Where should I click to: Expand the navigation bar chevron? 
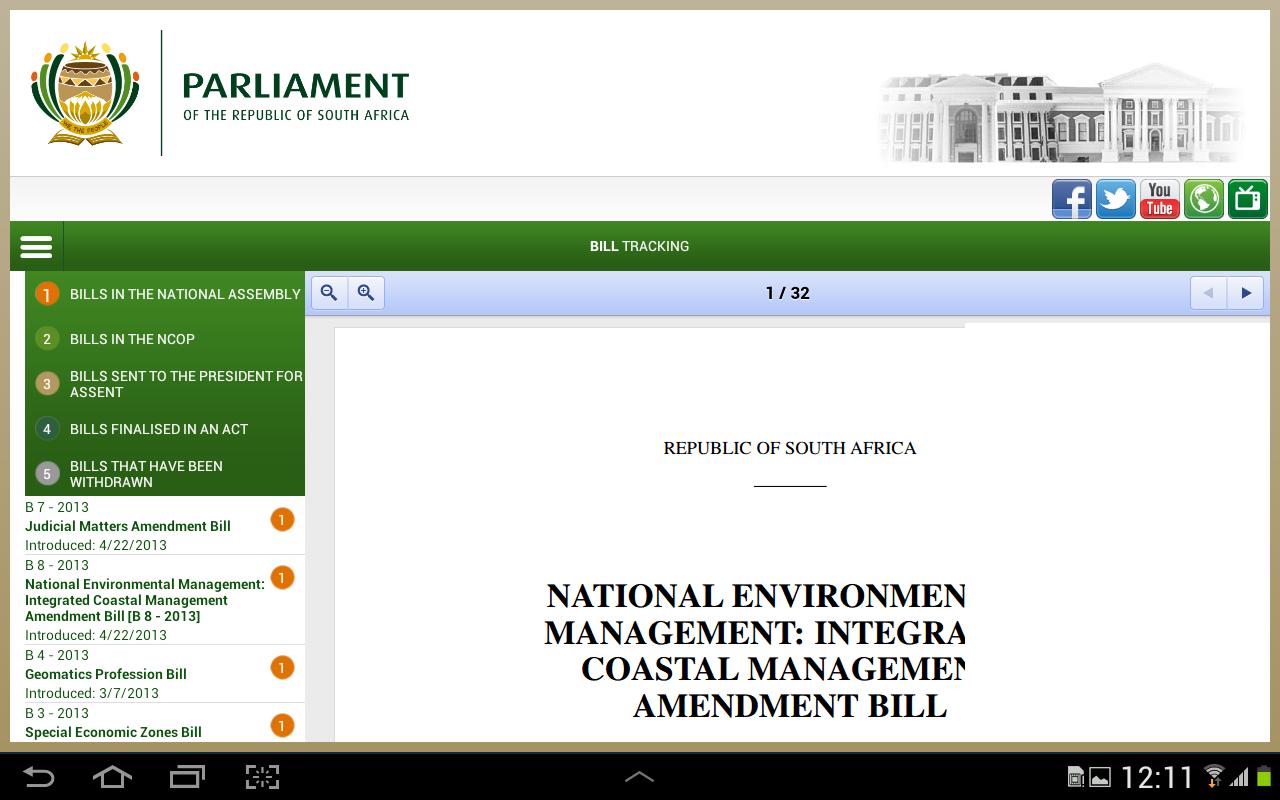point(639,776)
